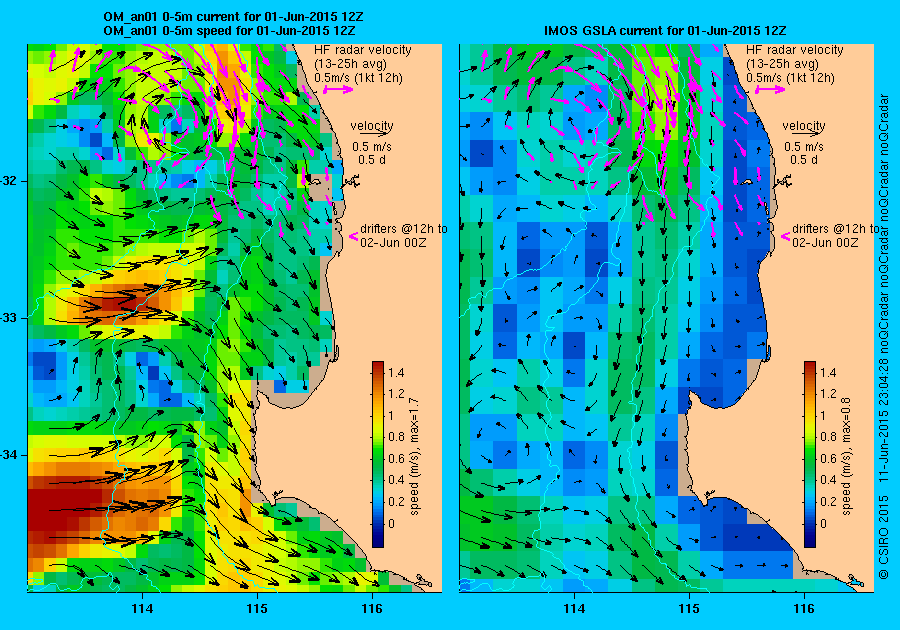Screen dimensions: 900x630
Task: Click the magenta radar scale arrow in left map
Action: point(339,90)
